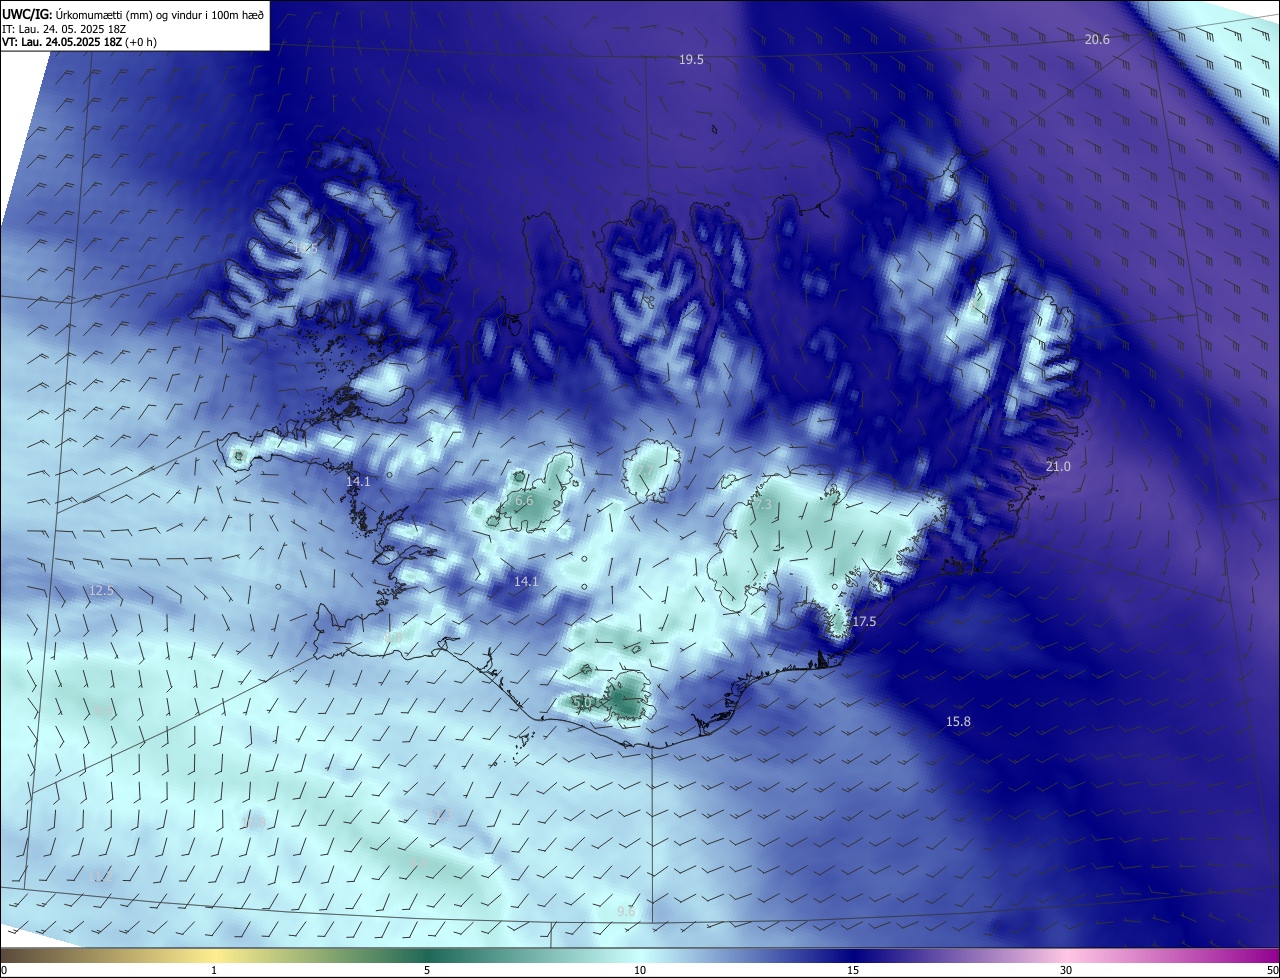
Task: Click the 15.8 value over the ocean
Action: [958, 721]
